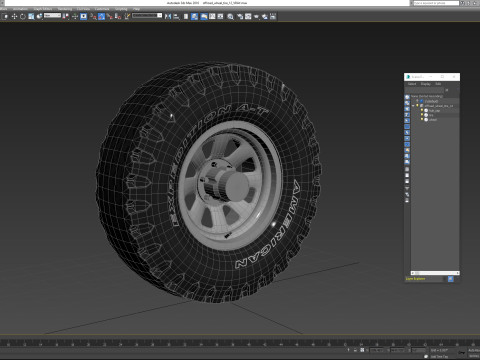Open the Customize menu
This screenshot has width=480, height=360.
[102, 9]
